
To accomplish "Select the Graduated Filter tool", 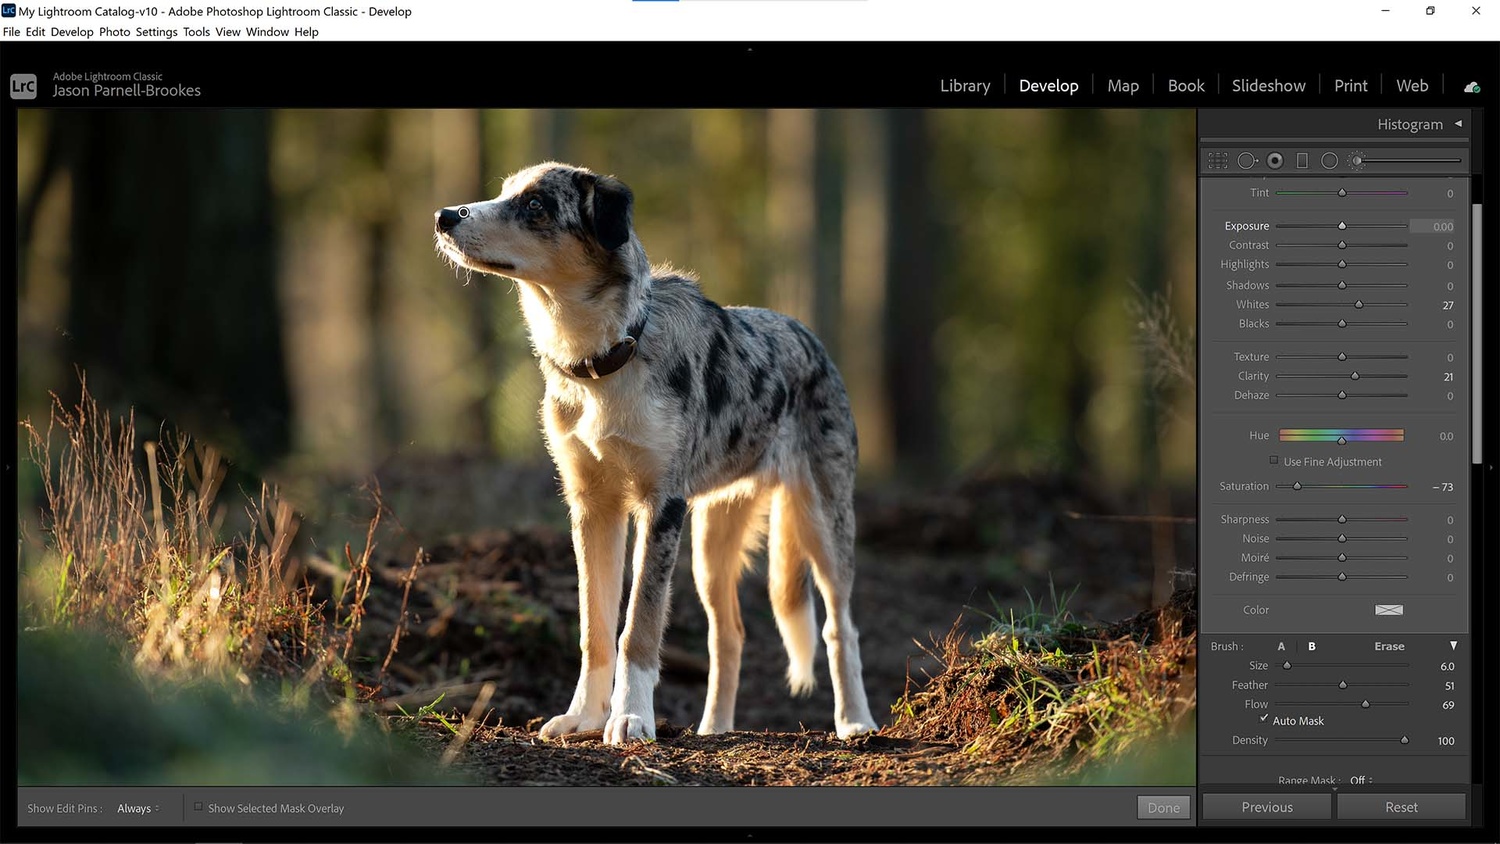I will click(x=1302, y=160).
